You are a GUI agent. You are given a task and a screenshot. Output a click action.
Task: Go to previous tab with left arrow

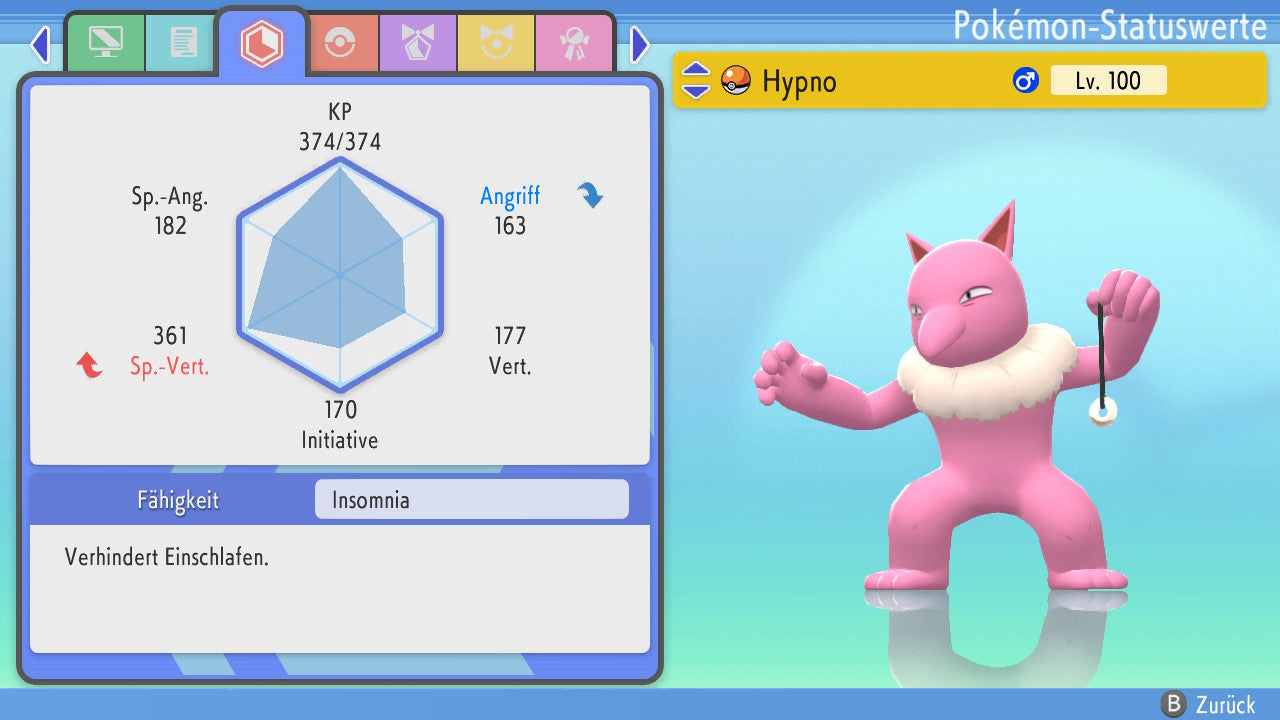pos(40,44)
